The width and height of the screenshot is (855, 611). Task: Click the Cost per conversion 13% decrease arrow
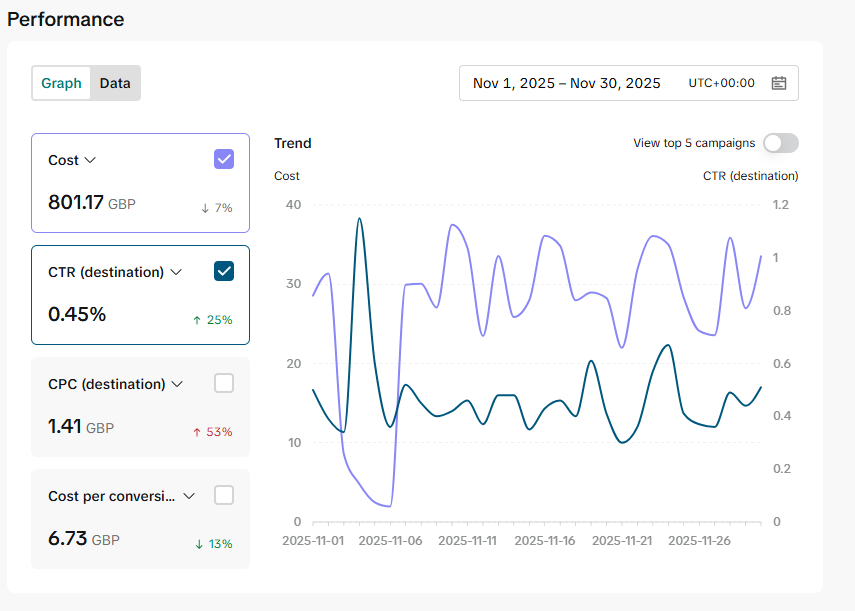(x=199, y=544)
